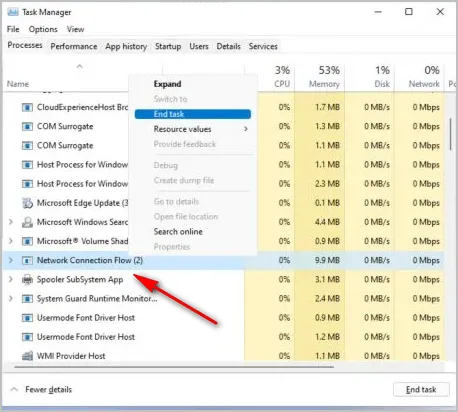Select the Processes tab

coord(25,45)
